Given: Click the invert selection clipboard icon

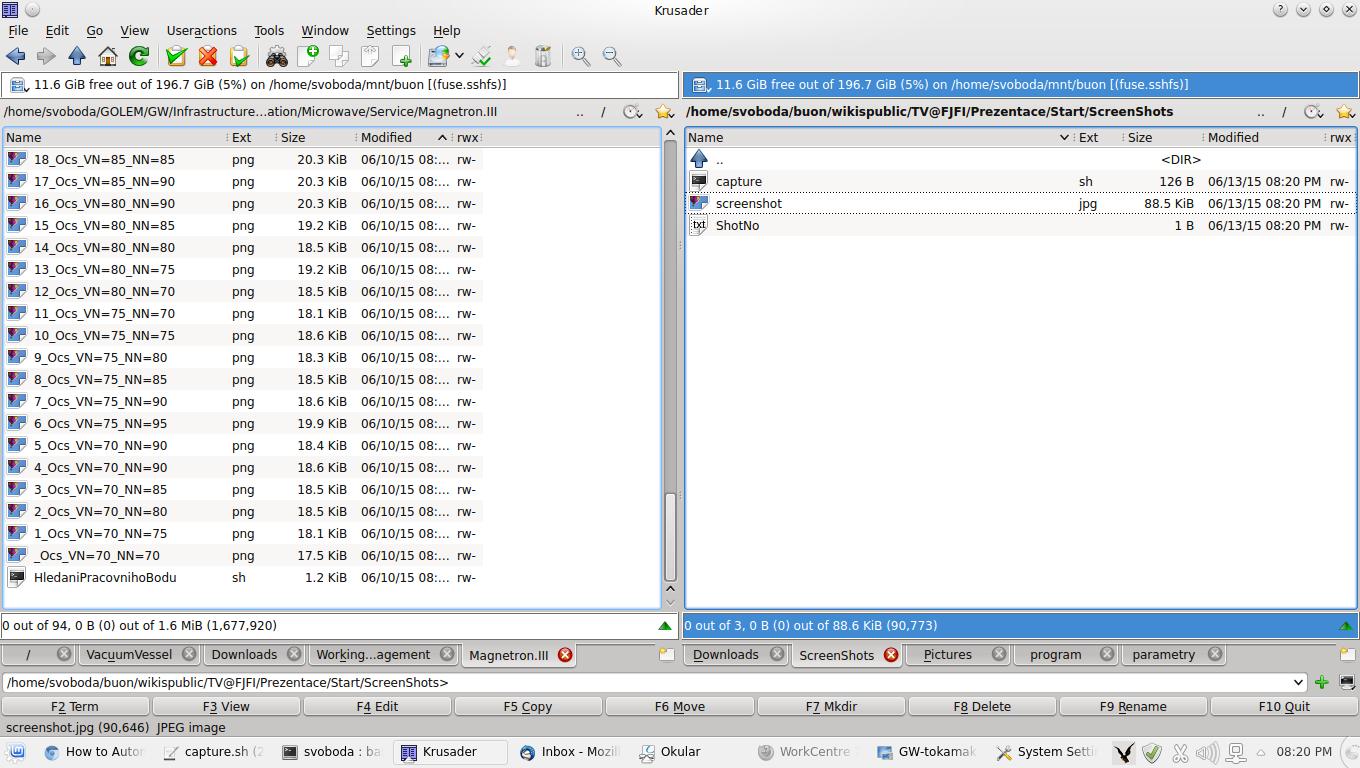Looking at the screenshot, I should pos(239,57).
